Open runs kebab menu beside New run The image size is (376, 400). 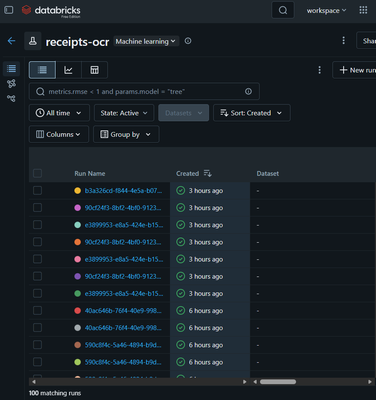pyautogui.click(x=319, y=70)
